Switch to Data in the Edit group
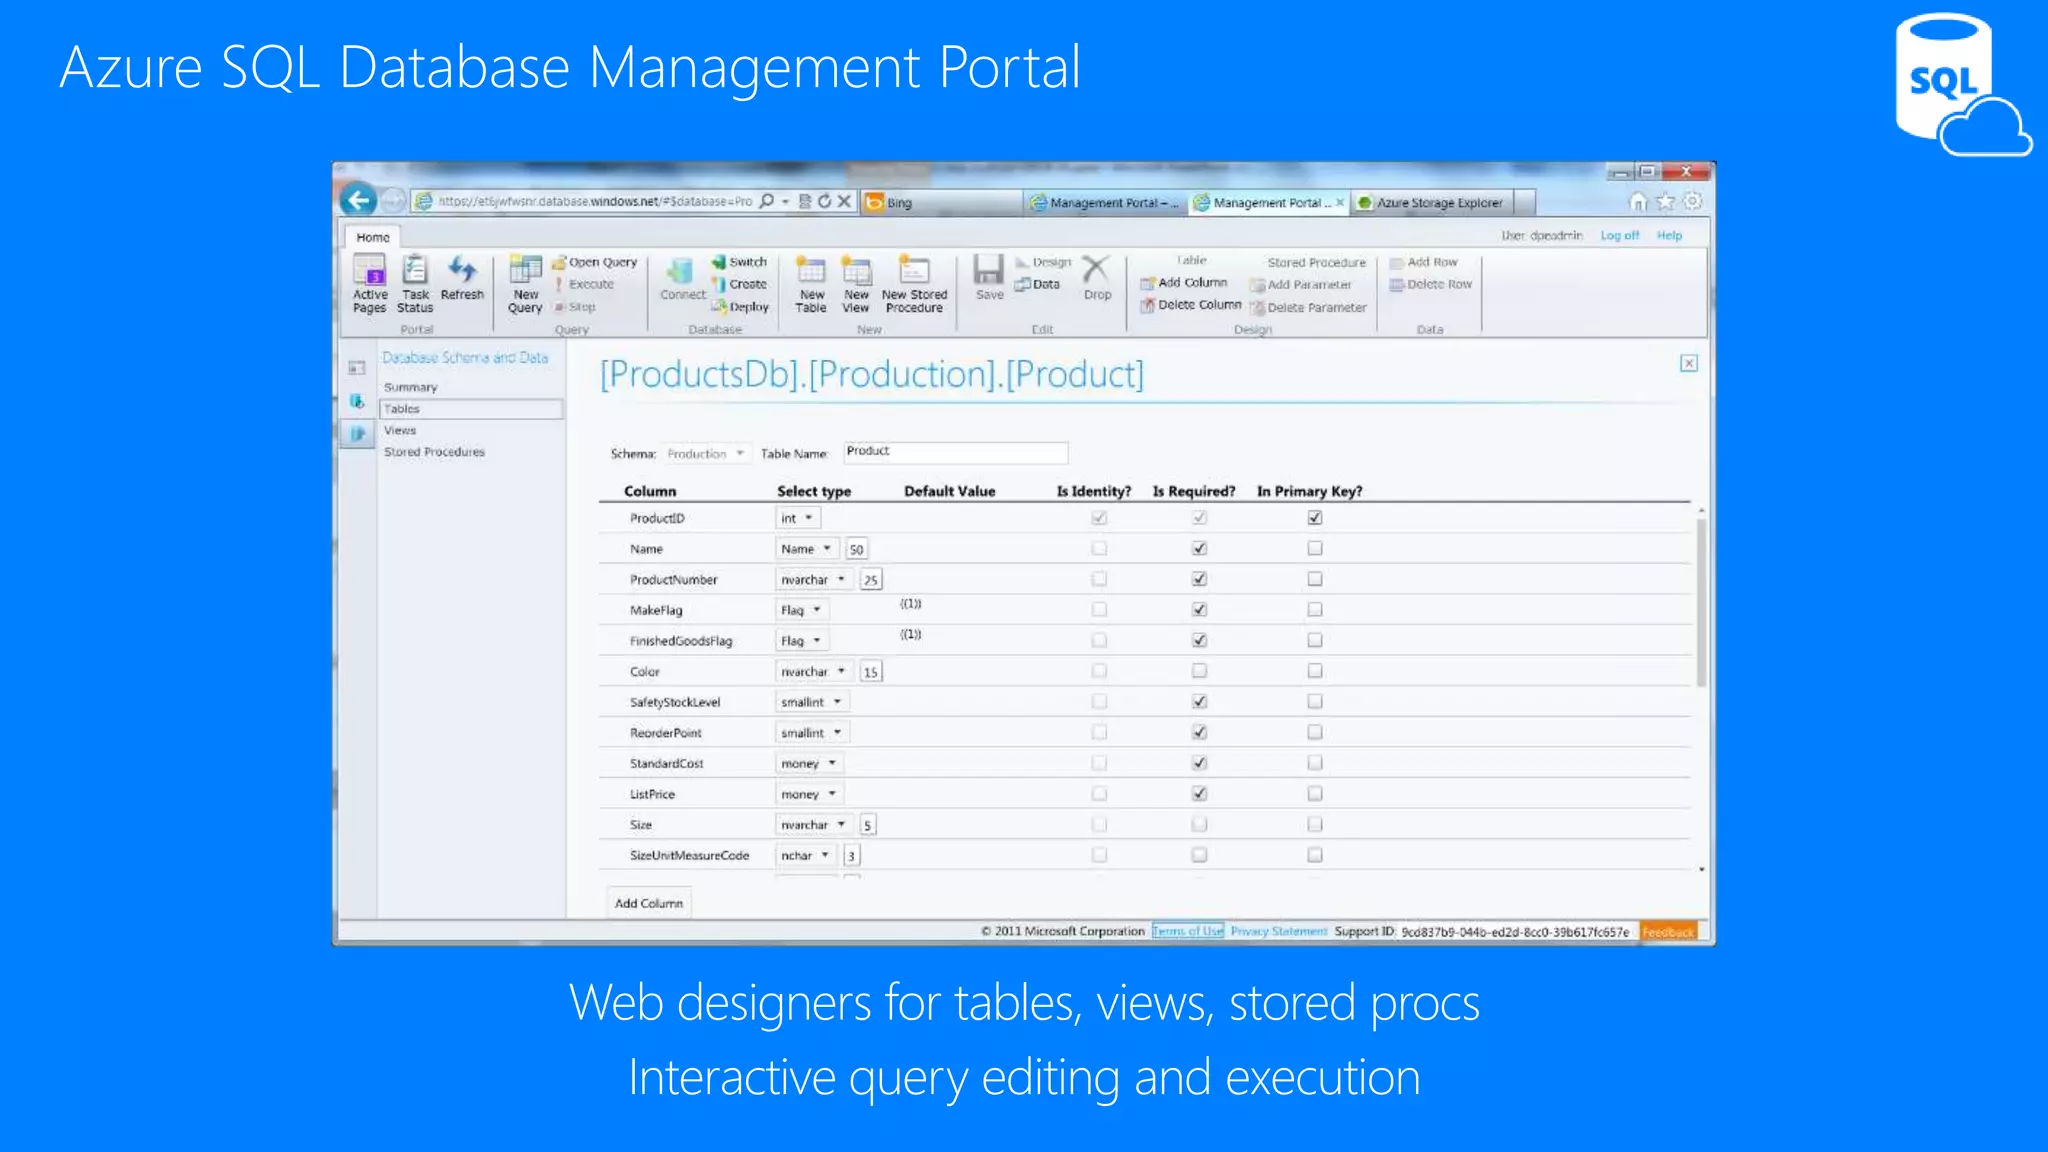 pyautogui.click(x=1037, y=284)
